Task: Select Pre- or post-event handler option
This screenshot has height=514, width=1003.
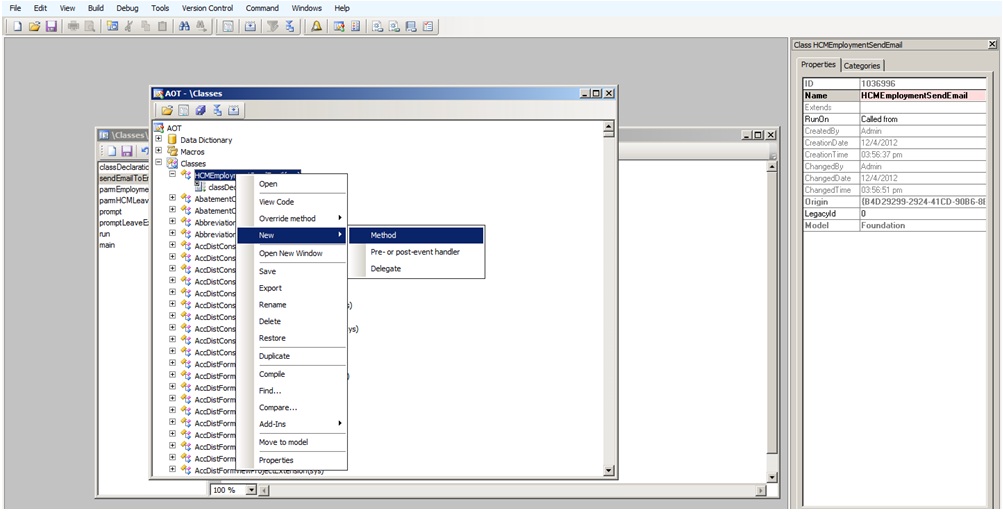Action: (415, 252)
